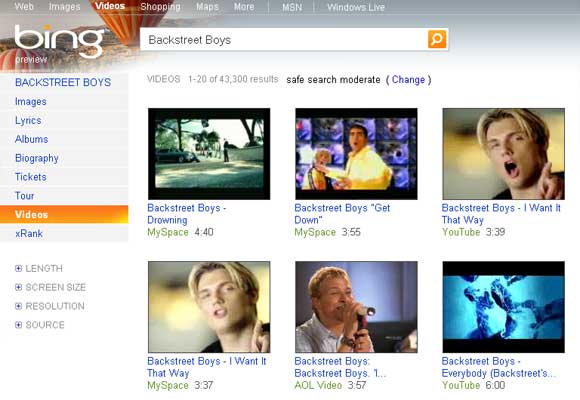
Task: Expand the SCREEN SIZE filter
Action: (50, 287)
